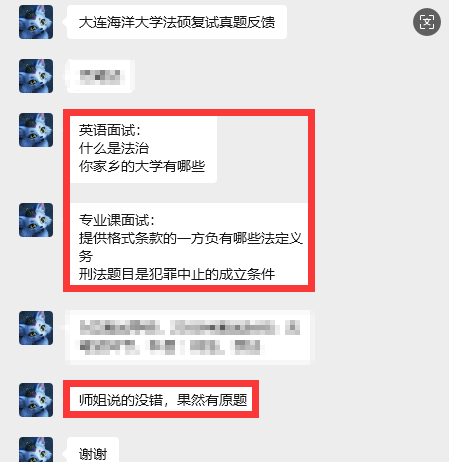This screenshot has width=449, height=462.
Task: Select the 专业课面试 message bubble
Action: pyautogui.click(x=189, y=244)
